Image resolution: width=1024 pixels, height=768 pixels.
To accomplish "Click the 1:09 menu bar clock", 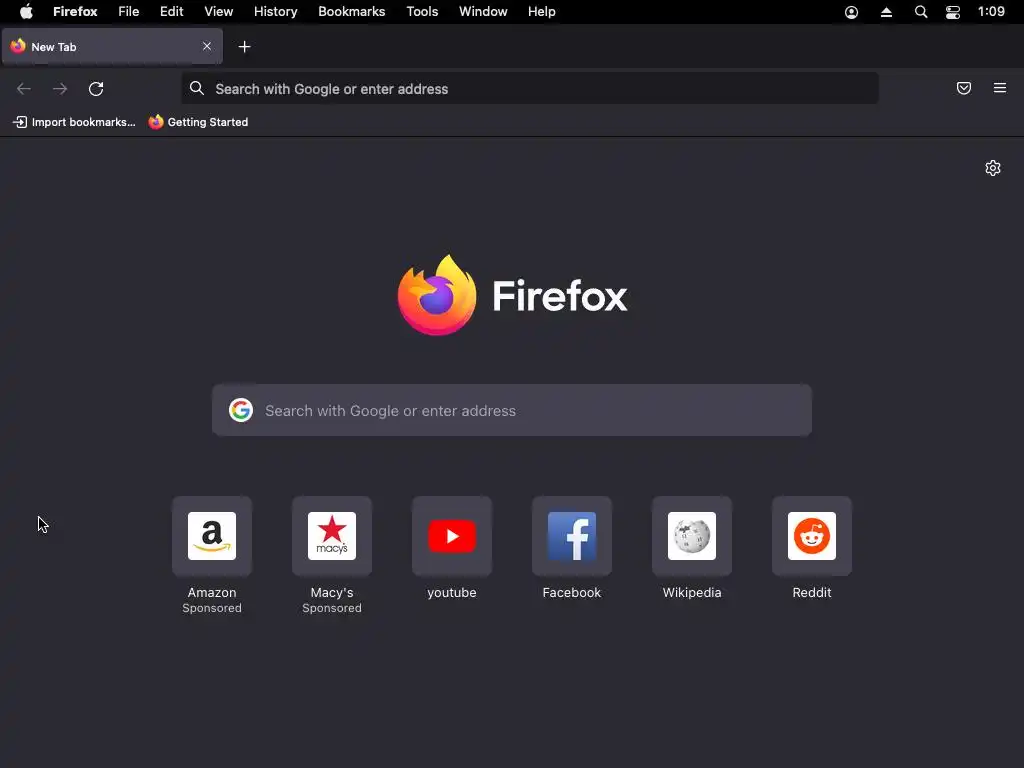I will 991,12.
